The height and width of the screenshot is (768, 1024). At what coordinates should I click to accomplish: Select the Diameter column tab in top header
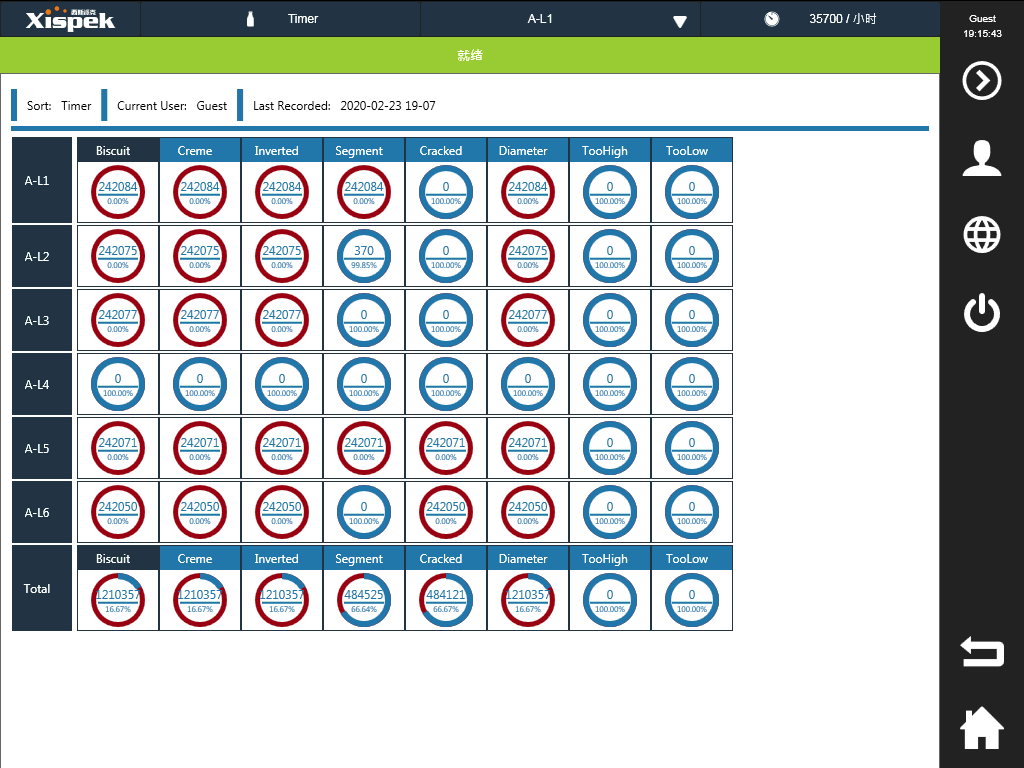[x=528, y=150]
